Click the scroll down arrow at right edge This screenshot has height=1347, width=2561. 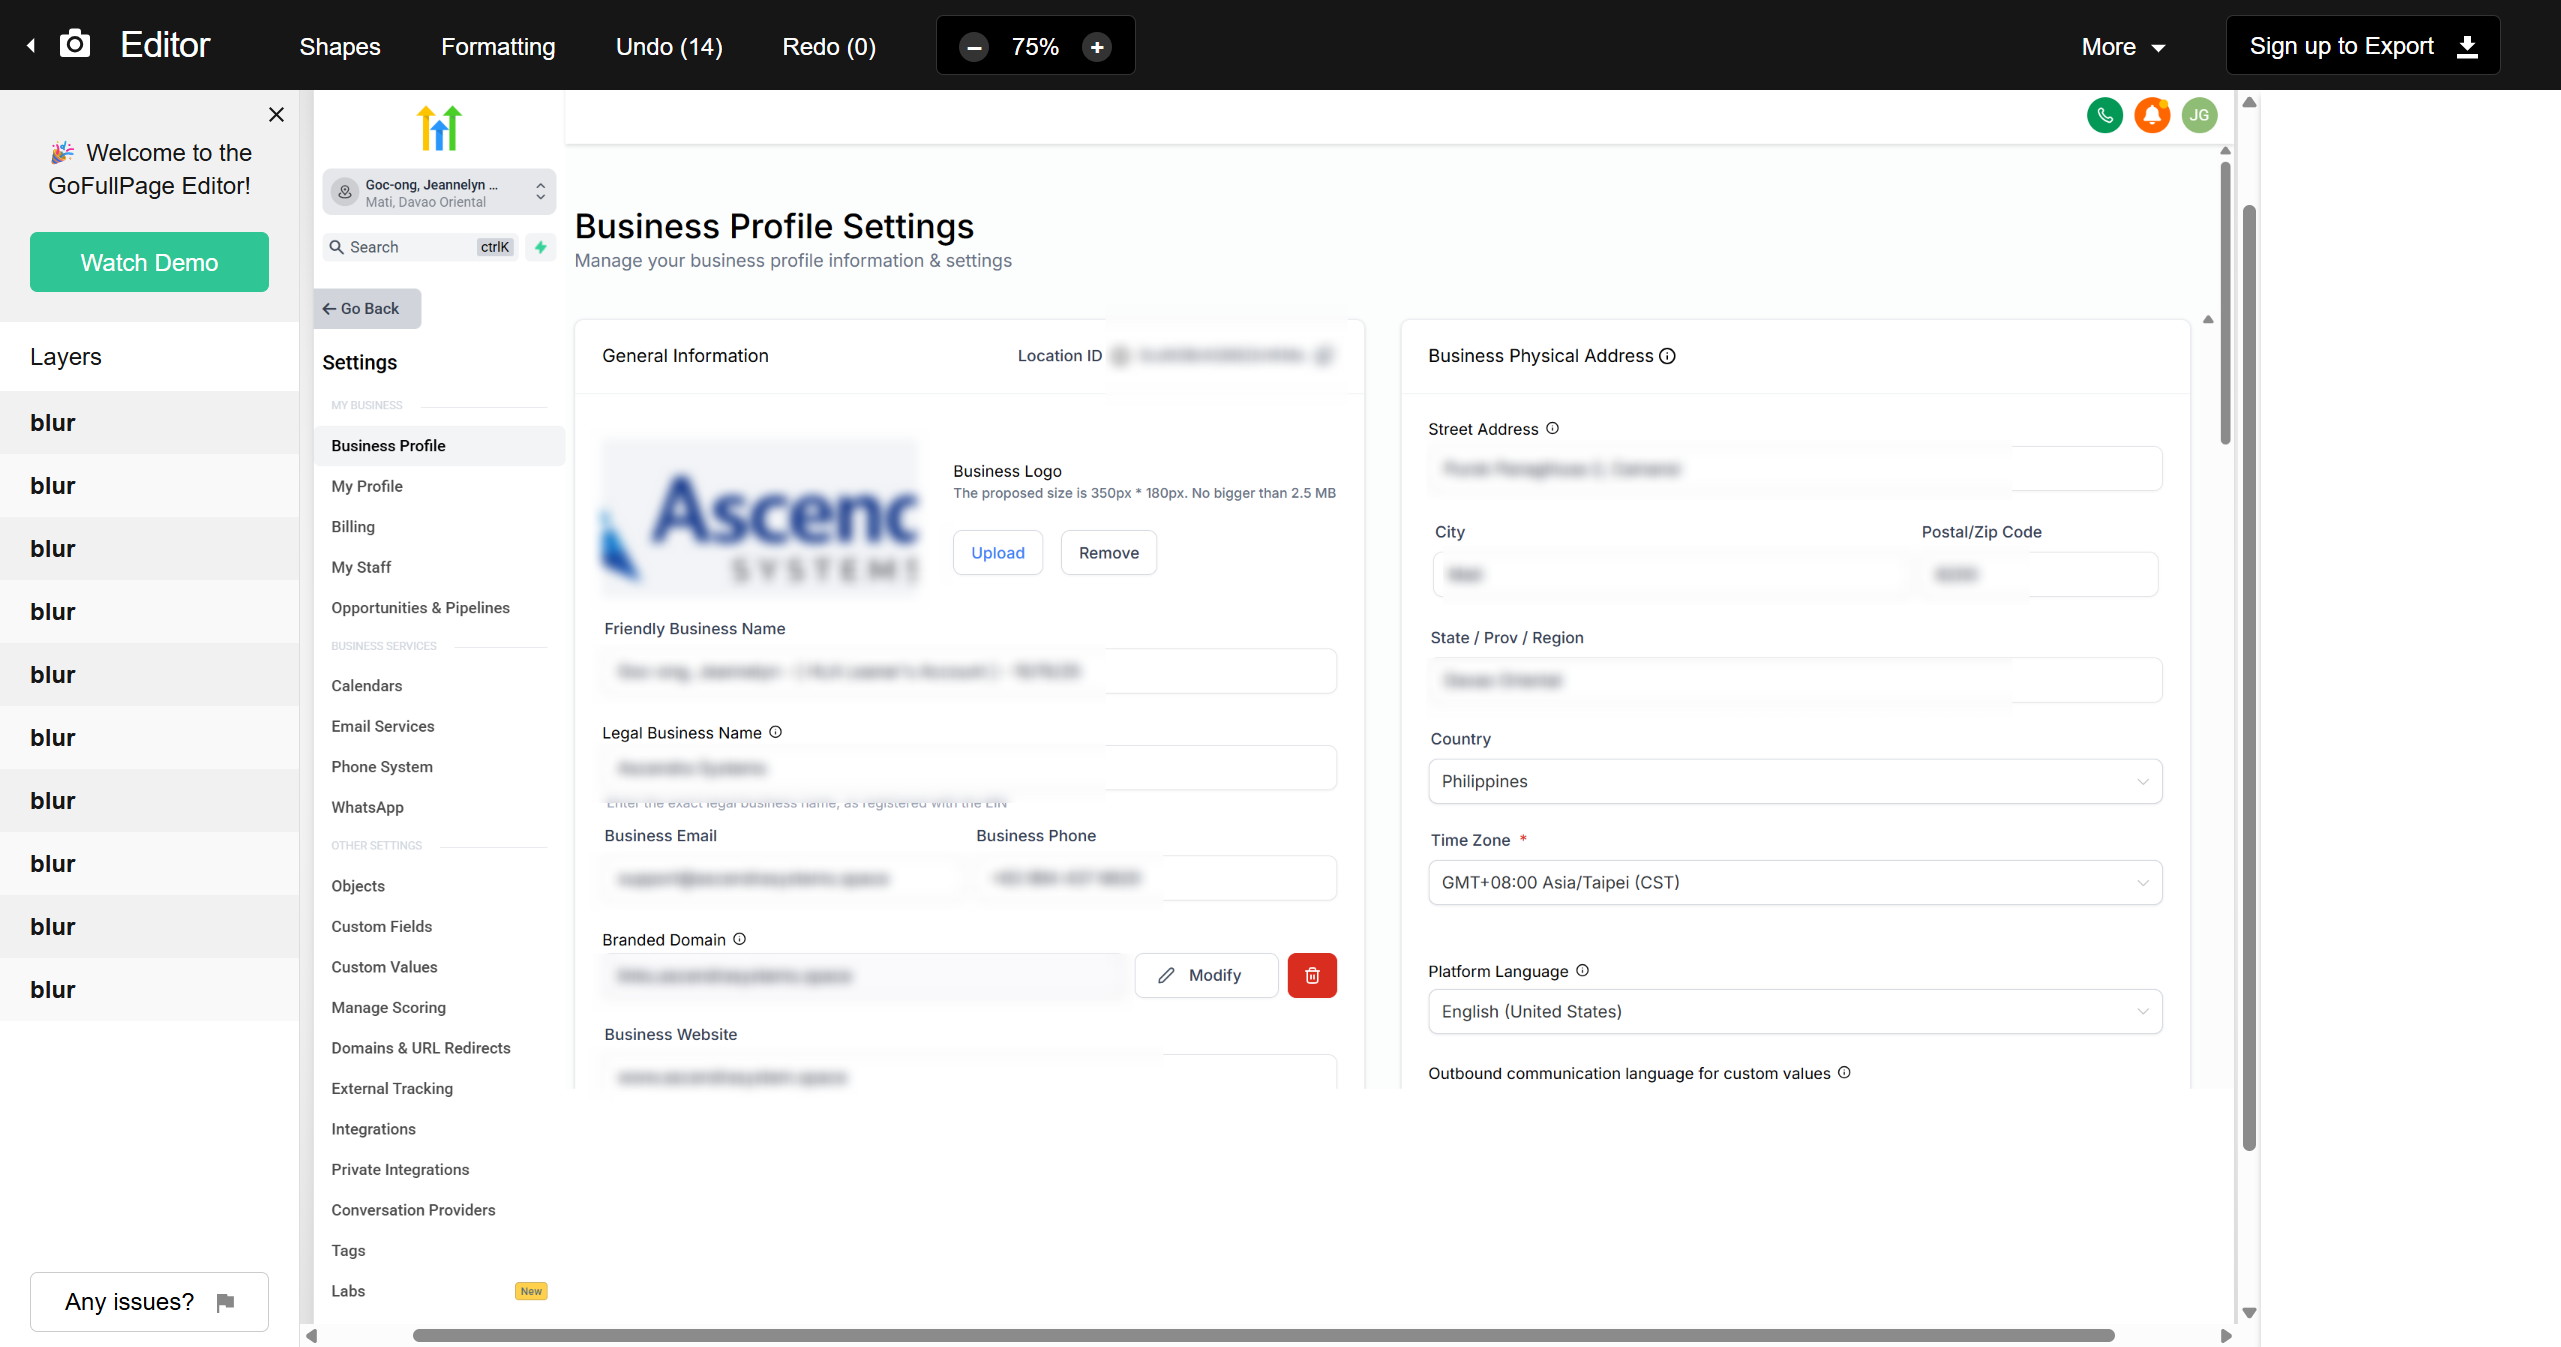point(2249,1313)
